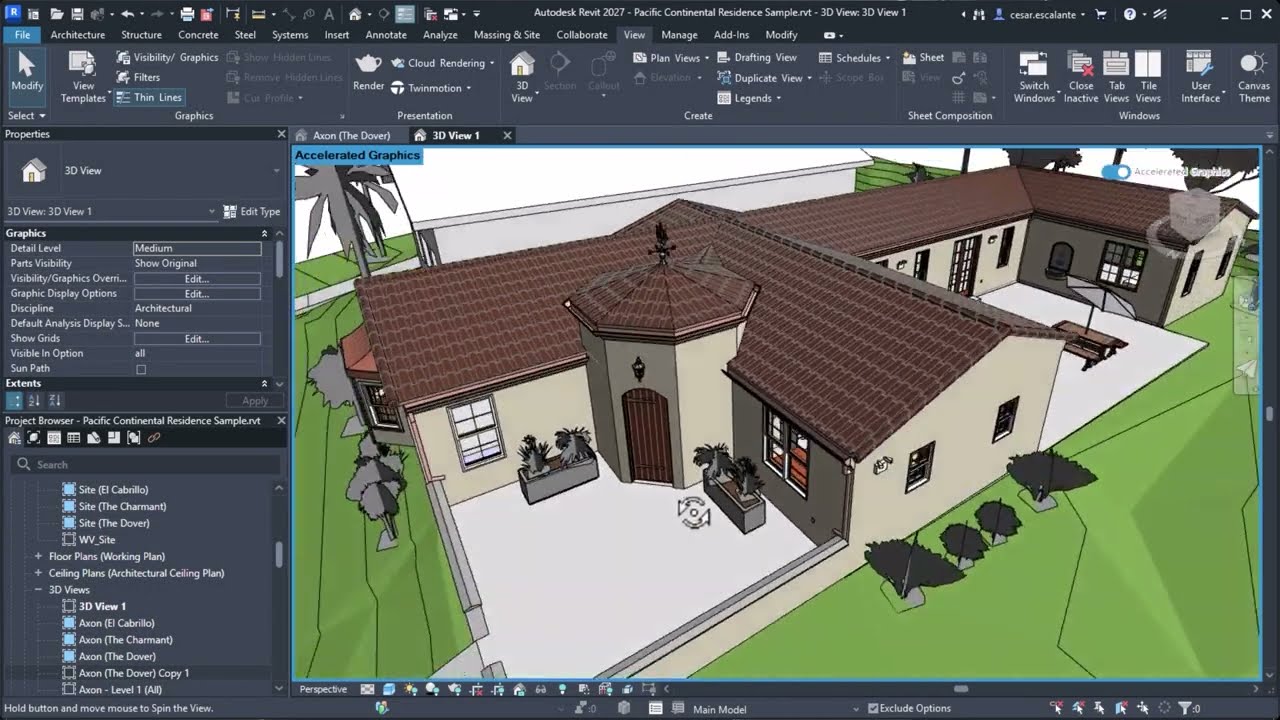Click the Edit Type button
This screenshot has height=720, width=1280.
(252, 211)
